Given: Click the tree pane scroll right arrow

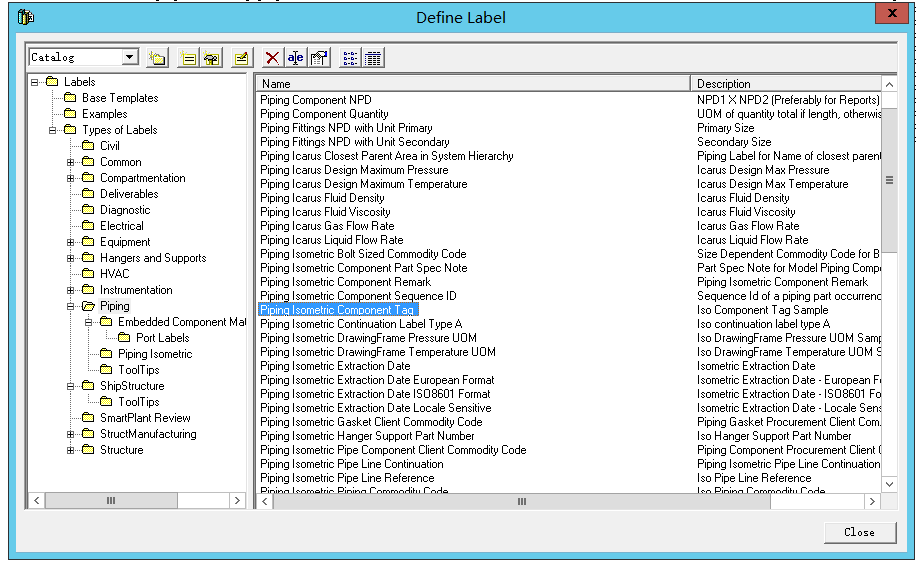Looking at the screenshot, I should click(237, 501).
